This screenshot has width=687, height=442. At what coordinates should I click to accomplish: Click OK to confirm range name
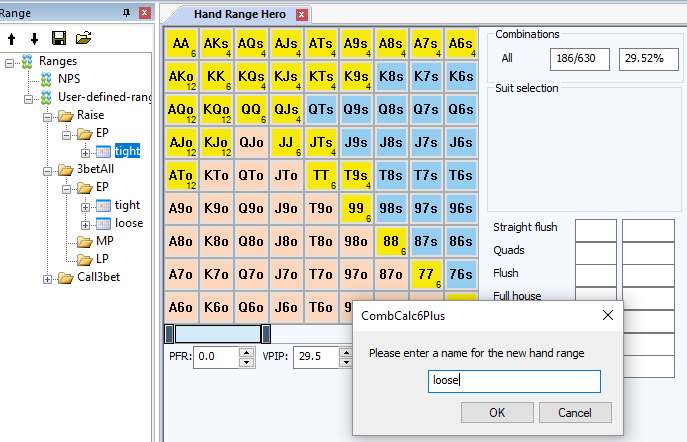(x=496, y=412)
